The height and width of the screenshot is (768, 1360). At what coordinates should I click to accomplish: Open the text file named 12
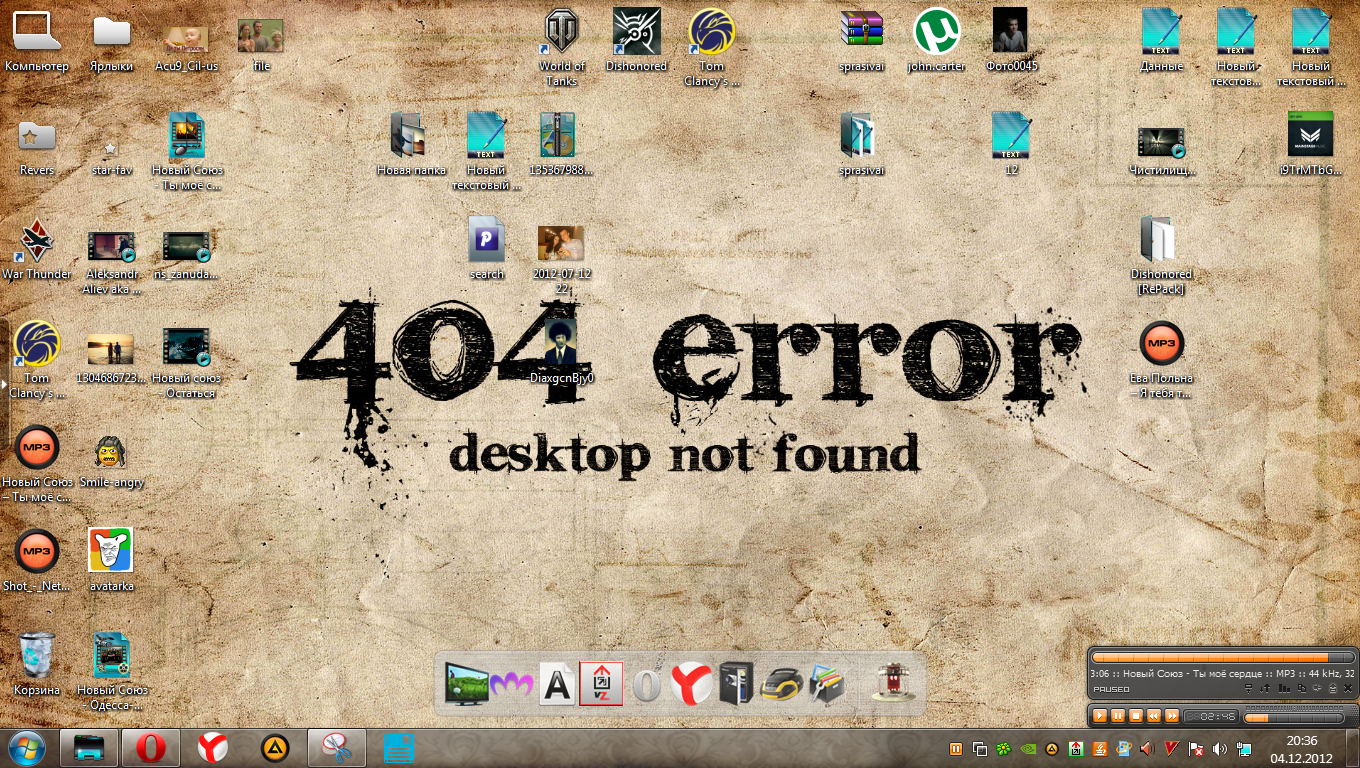coord(1011,144)
